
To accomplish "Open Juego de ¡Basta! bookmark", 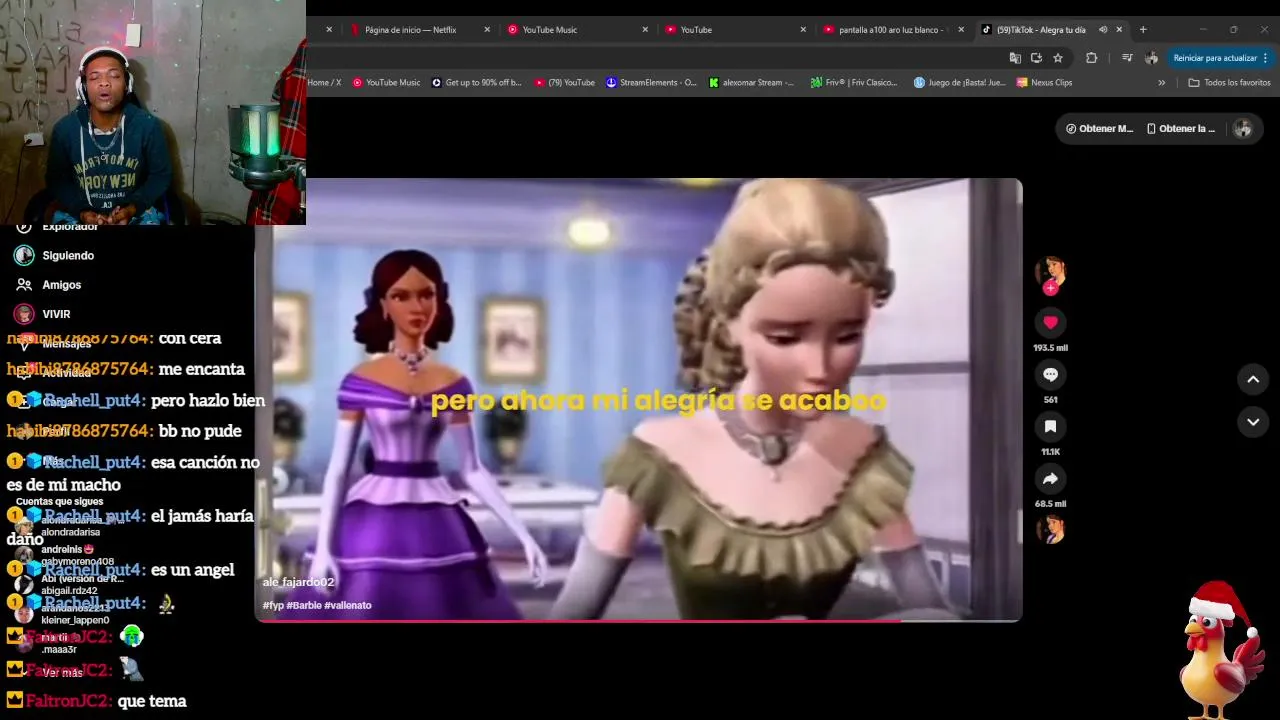I will click(959, 83).
